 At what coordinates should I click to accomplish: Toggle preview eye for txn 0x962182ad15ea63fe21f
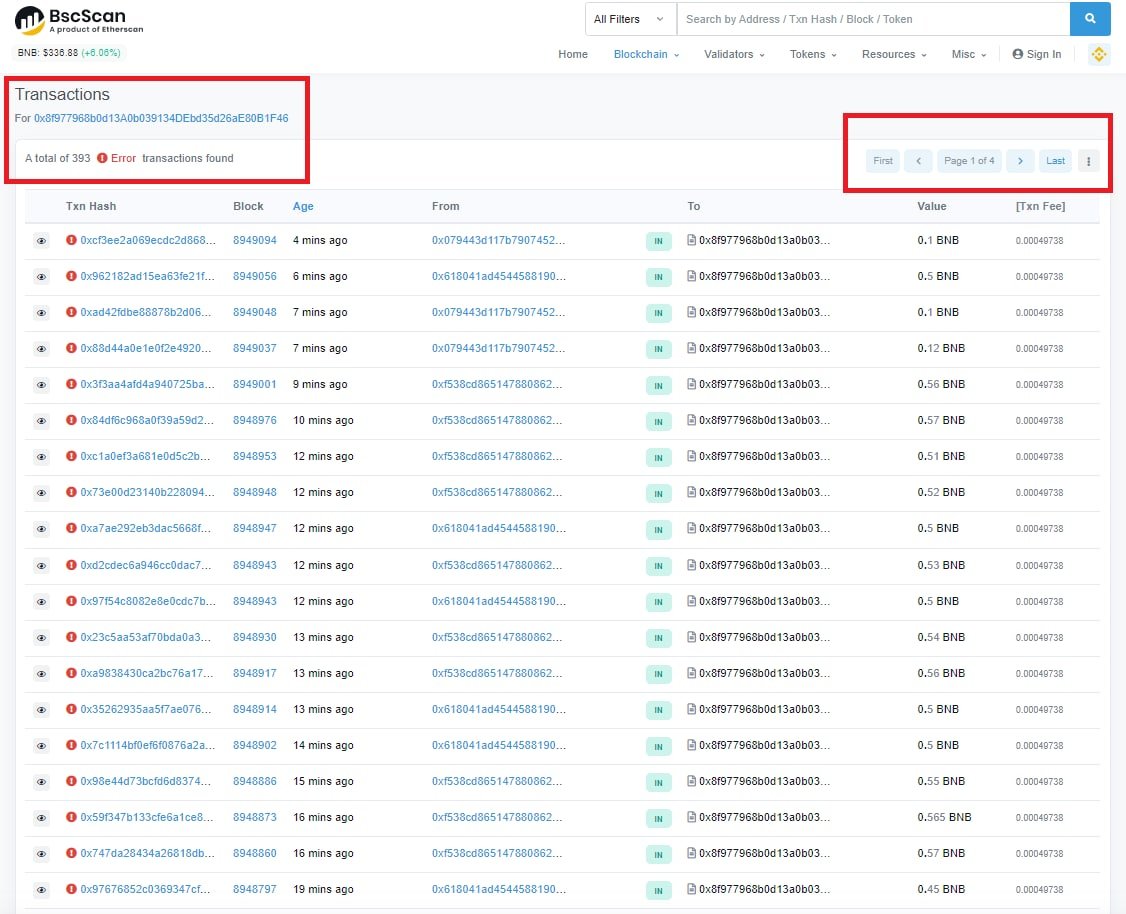[x=42, y=276]
